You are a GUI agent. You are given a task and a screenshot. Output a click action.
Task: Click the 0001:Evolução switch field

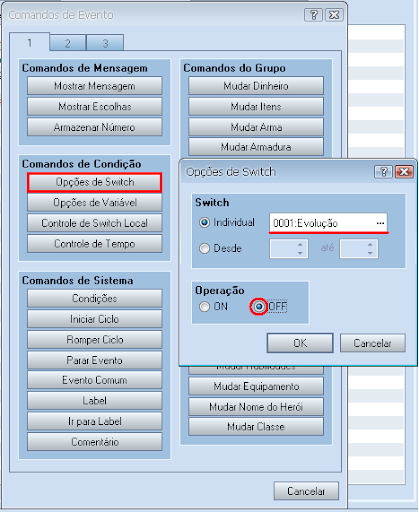coord(328,223)
